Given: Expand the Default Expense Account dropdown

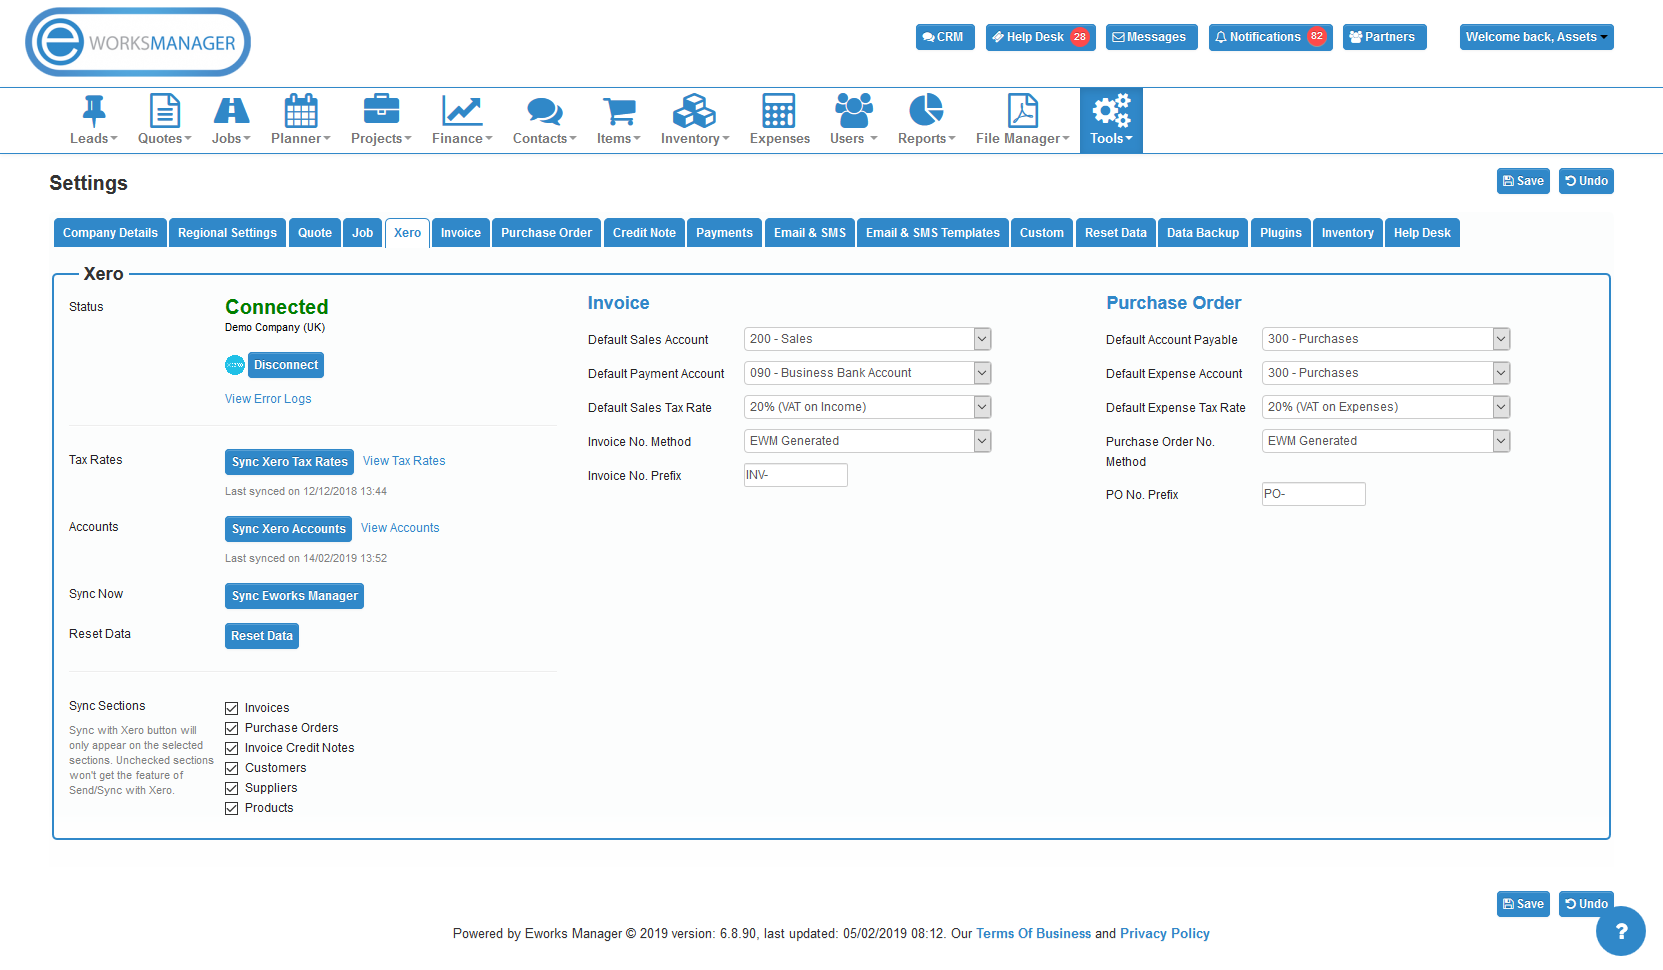Looking at the screenshot, I should pos(1386,373).
